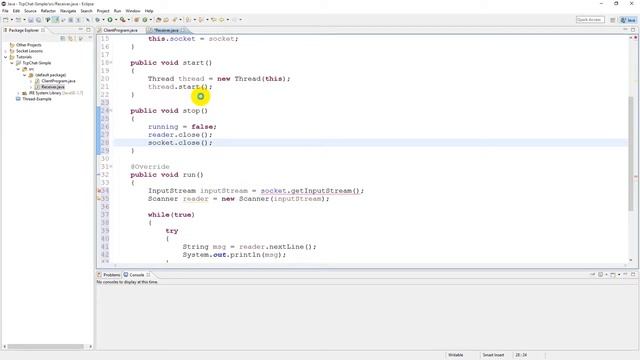This screenshot has width=640, height=360.
Task: Open the External Tools dropdown arrow
Action: coord(129,20)
